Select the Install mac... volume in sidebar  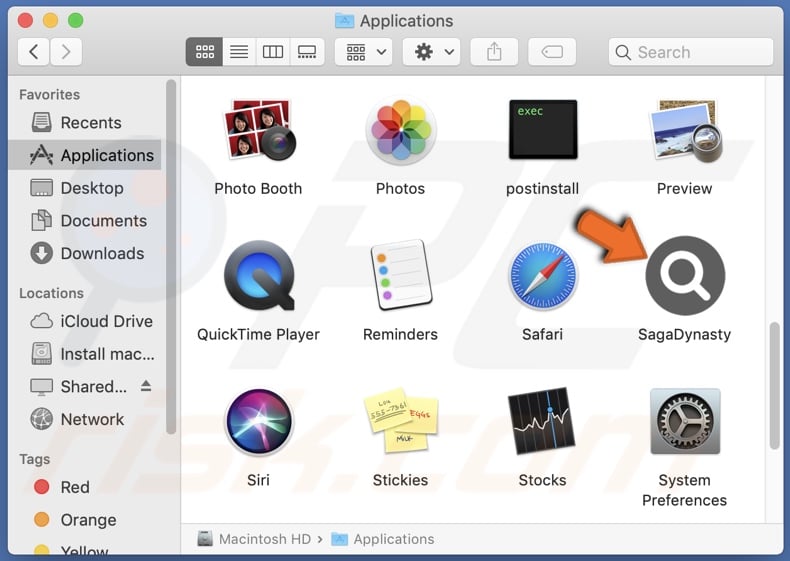(x=85, y=354)
